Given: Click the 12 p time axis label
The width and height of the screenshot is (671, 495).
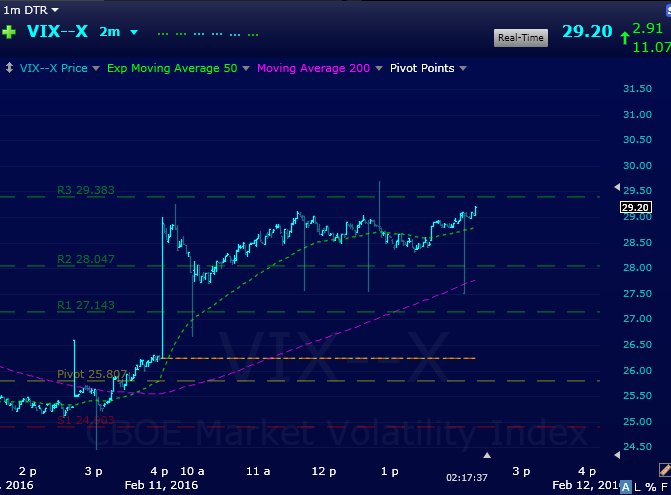Looking at the screenshot, I should click(x=324, y=471).
